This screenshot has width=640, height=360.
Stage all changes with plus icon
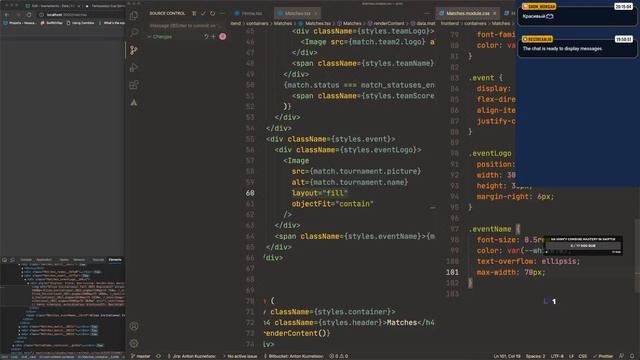point(213,37)
